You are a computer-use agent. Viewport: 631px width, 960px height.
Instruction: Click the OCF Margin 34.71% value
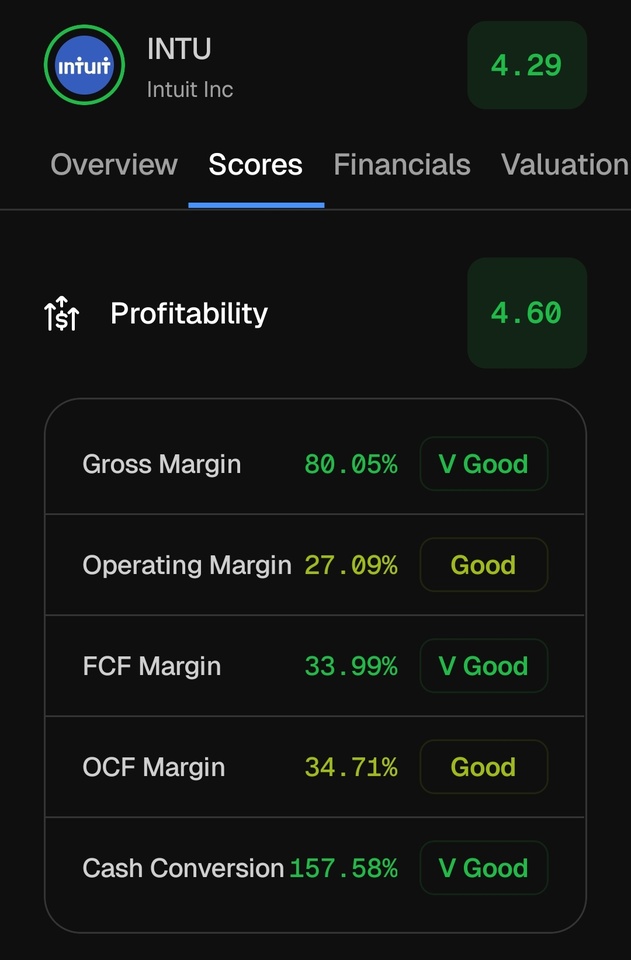click(351, 767)
